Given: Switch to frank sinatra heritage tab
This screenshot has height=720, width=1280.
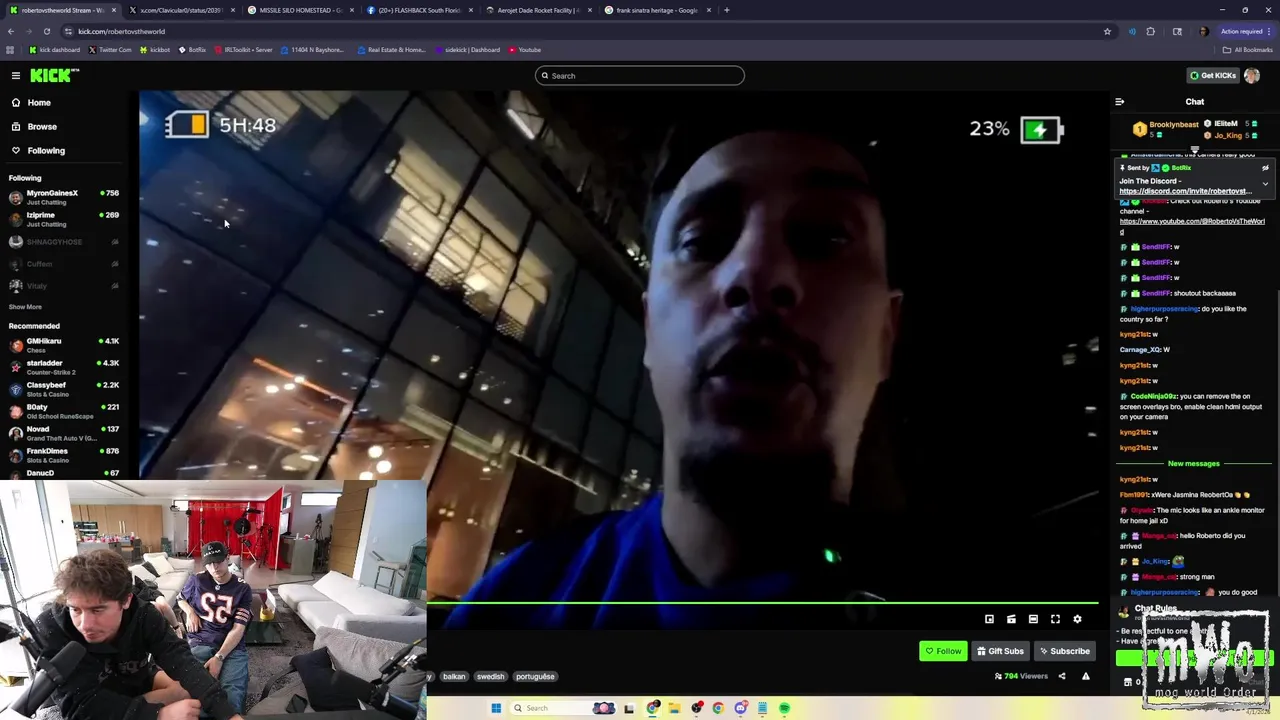Looking at the screenshot, I should pos(657,10).
